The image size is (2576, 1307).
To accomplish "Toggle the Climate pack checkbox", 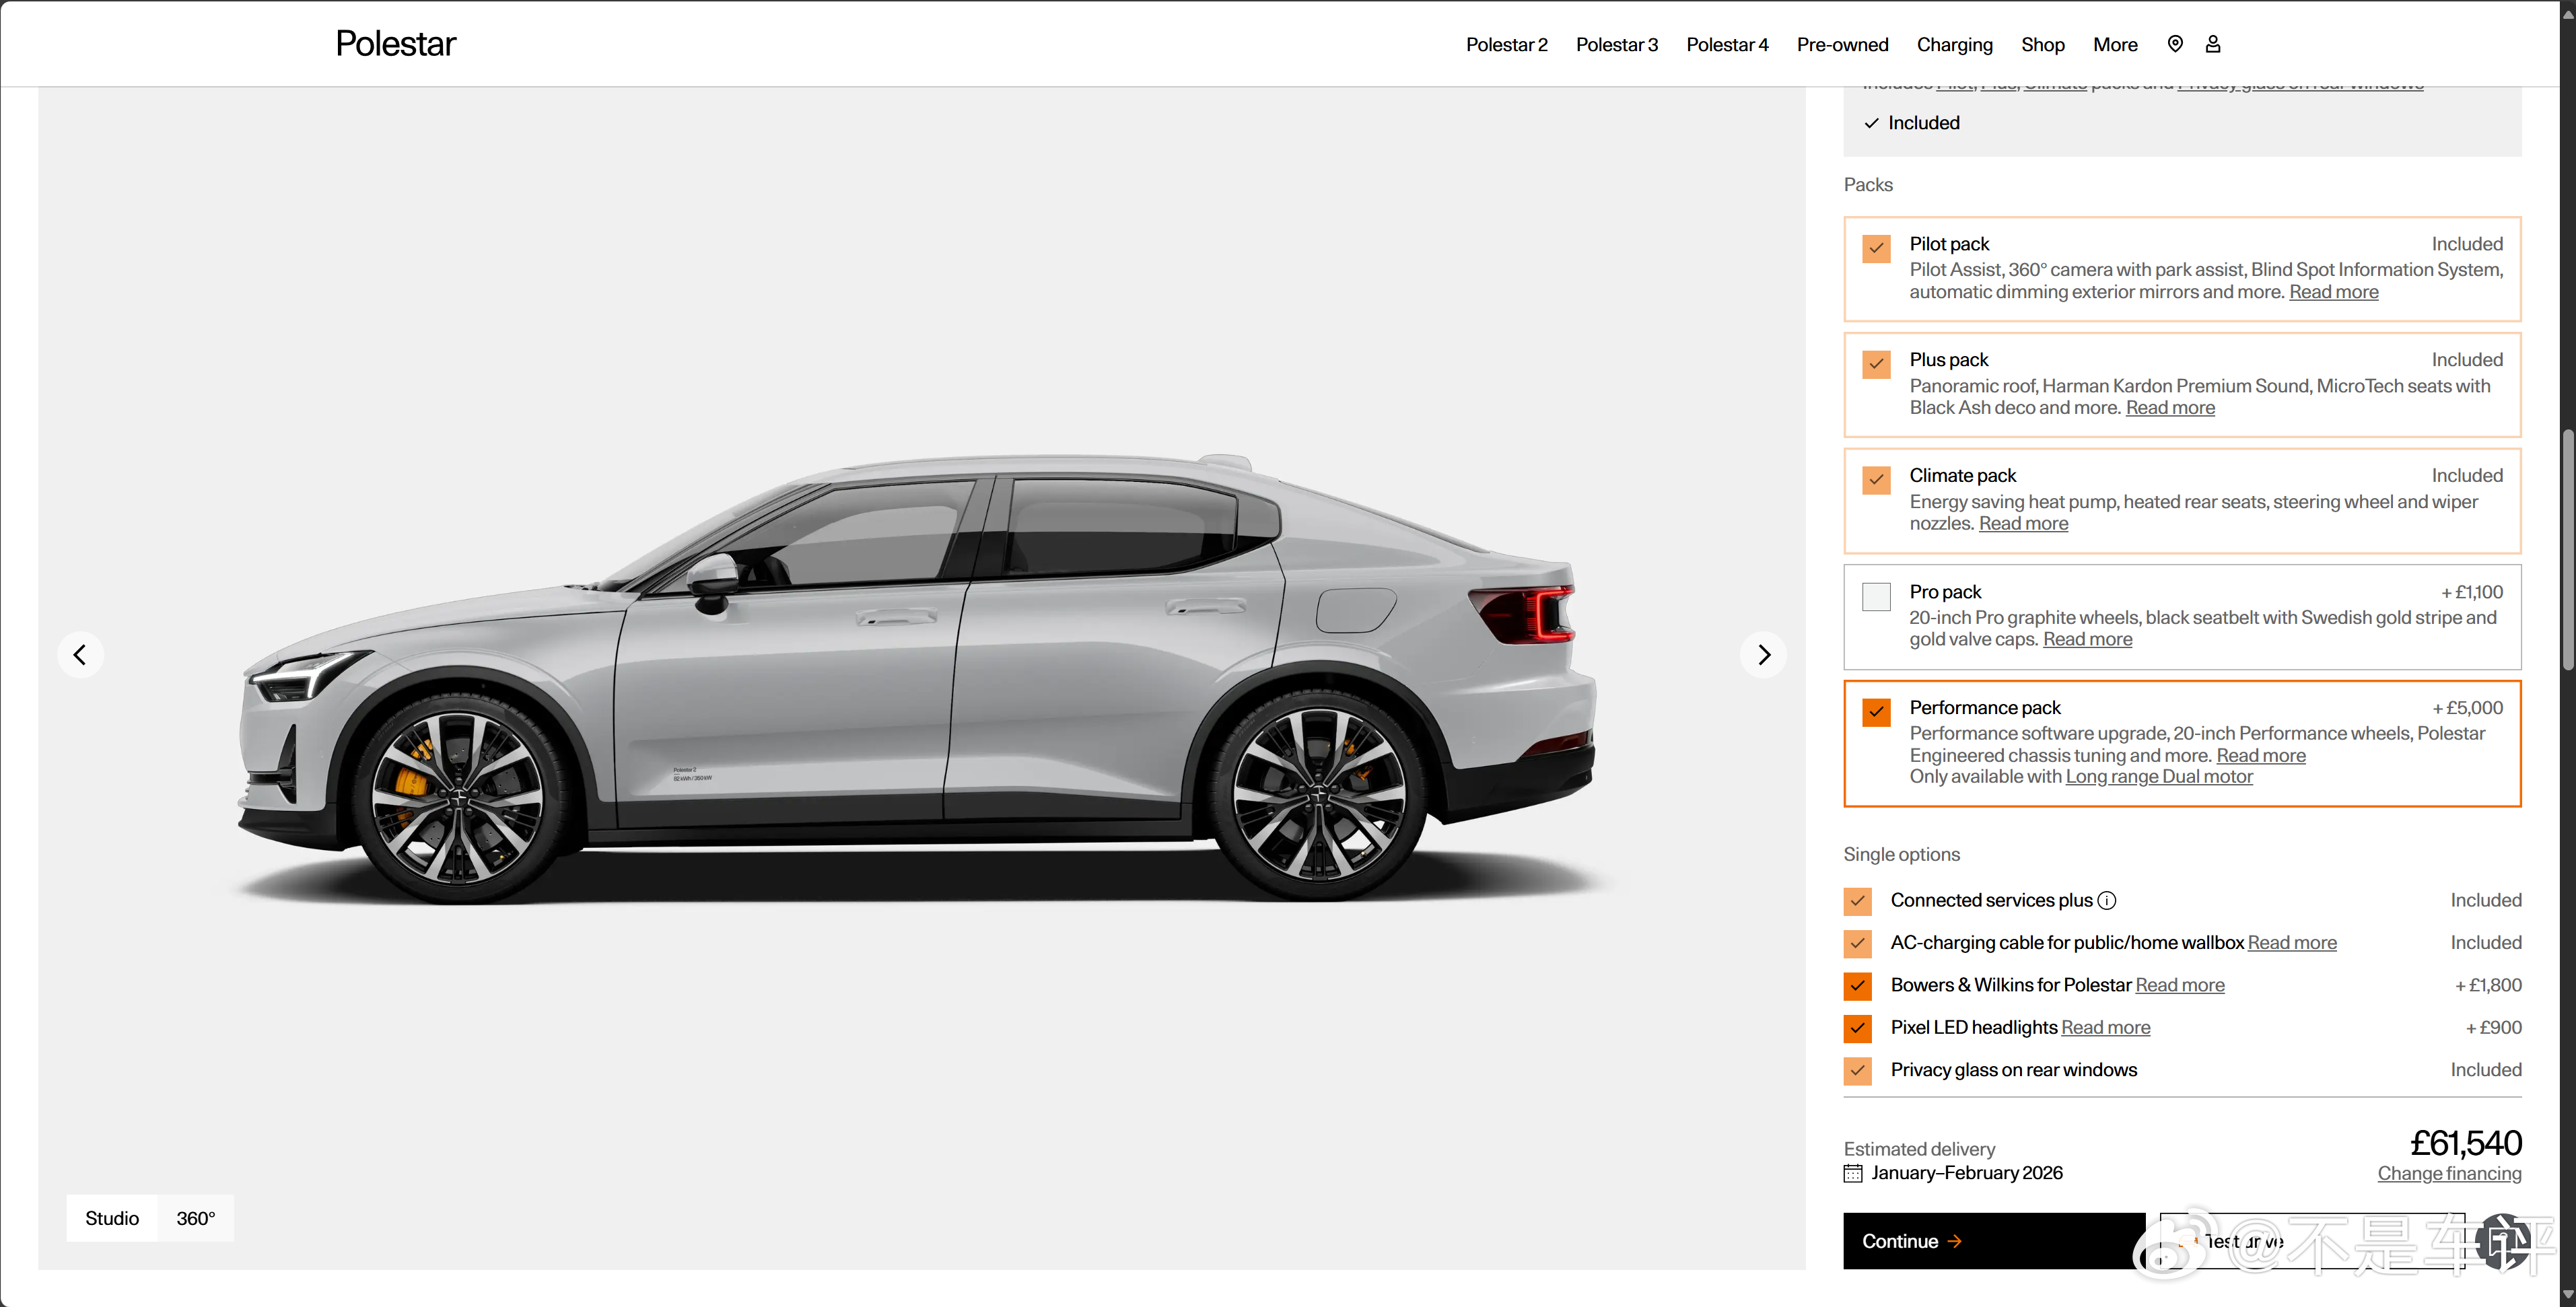I will [x=1876, y=480].
